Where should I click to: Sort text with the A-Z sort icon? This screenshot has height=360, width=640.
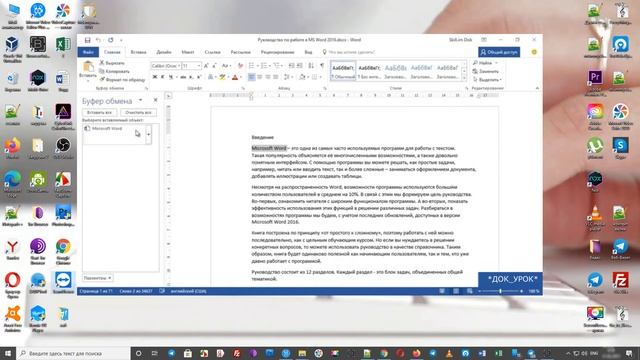click(x=311, y=66)
